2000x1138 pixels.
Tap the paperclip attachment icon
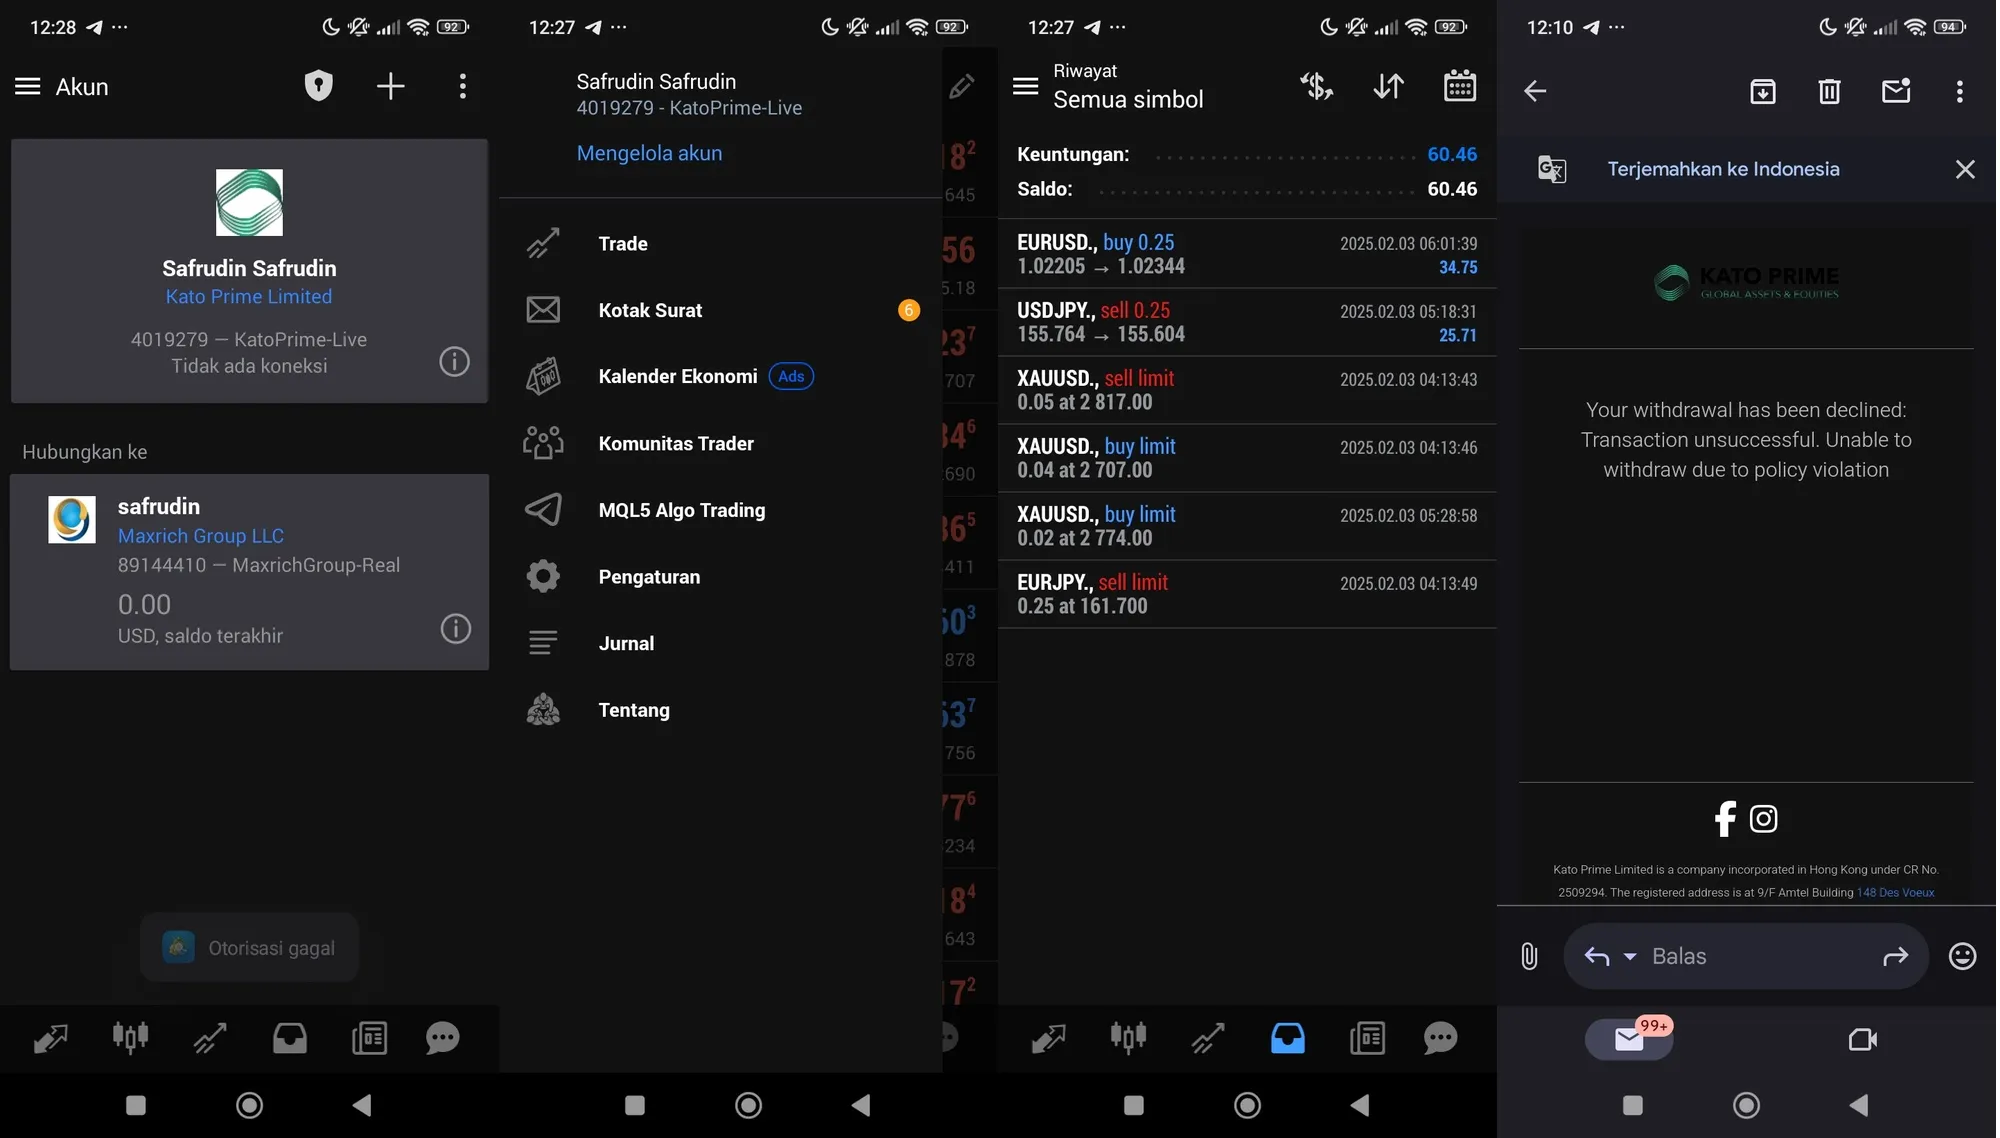(x=1529, y=957)
